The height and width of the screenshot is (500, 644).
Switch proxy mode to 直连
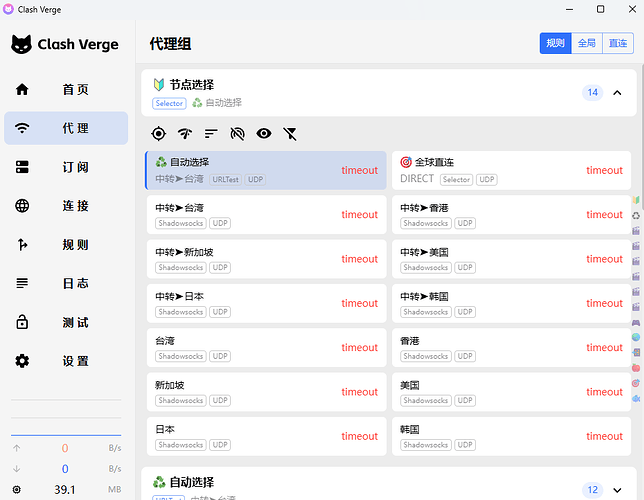618,43
